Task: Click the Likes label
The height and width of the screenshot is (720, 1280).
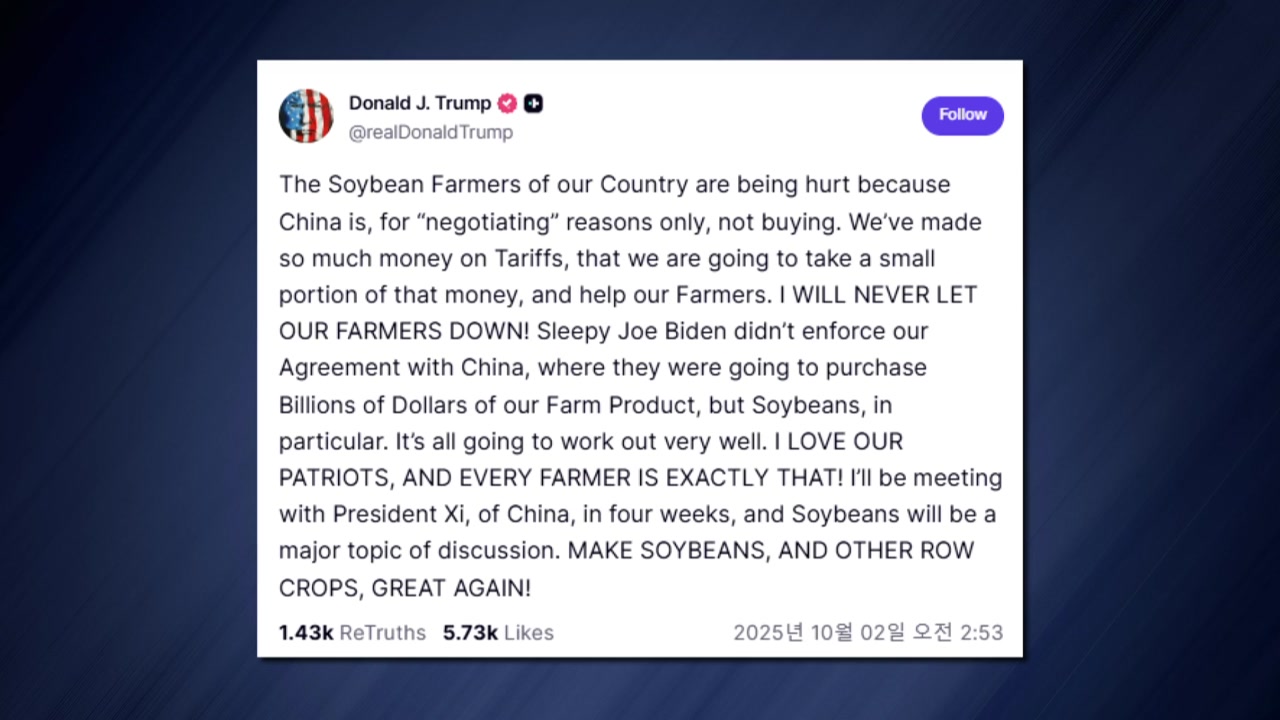Action: [529, 633]
